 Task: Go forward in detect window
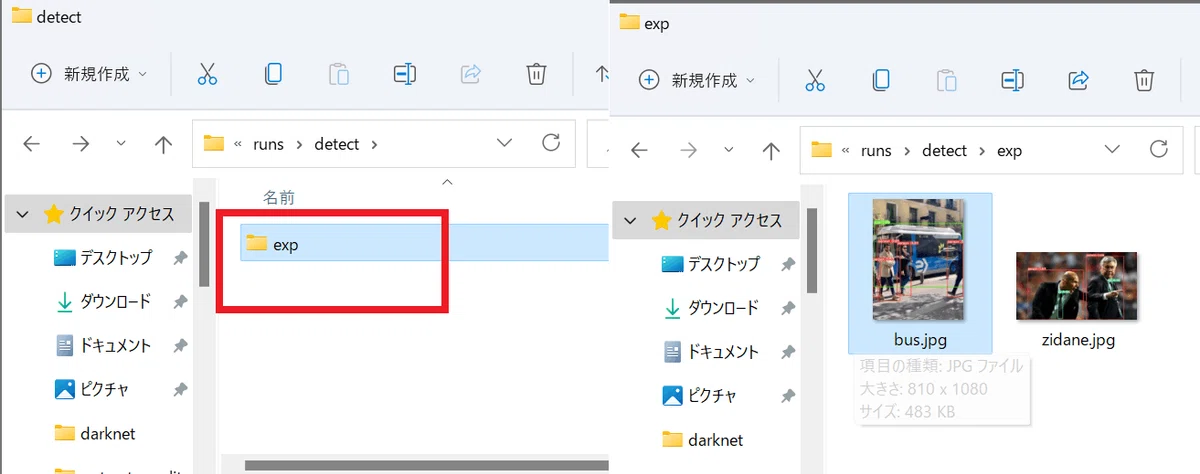[x=79, y=144]
